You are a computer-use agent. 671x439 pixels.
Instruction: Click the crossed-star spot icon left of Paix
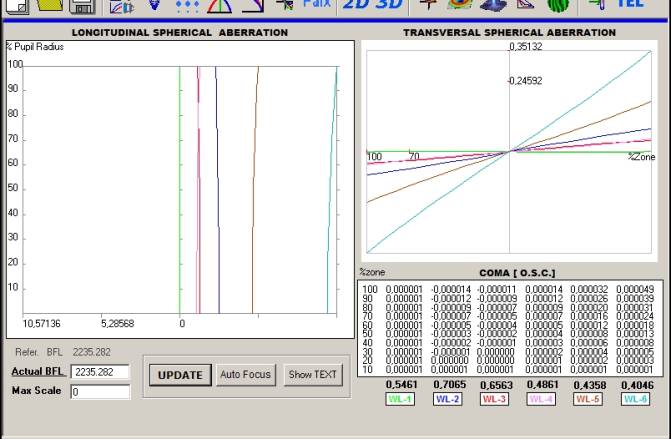coord(285,5)
